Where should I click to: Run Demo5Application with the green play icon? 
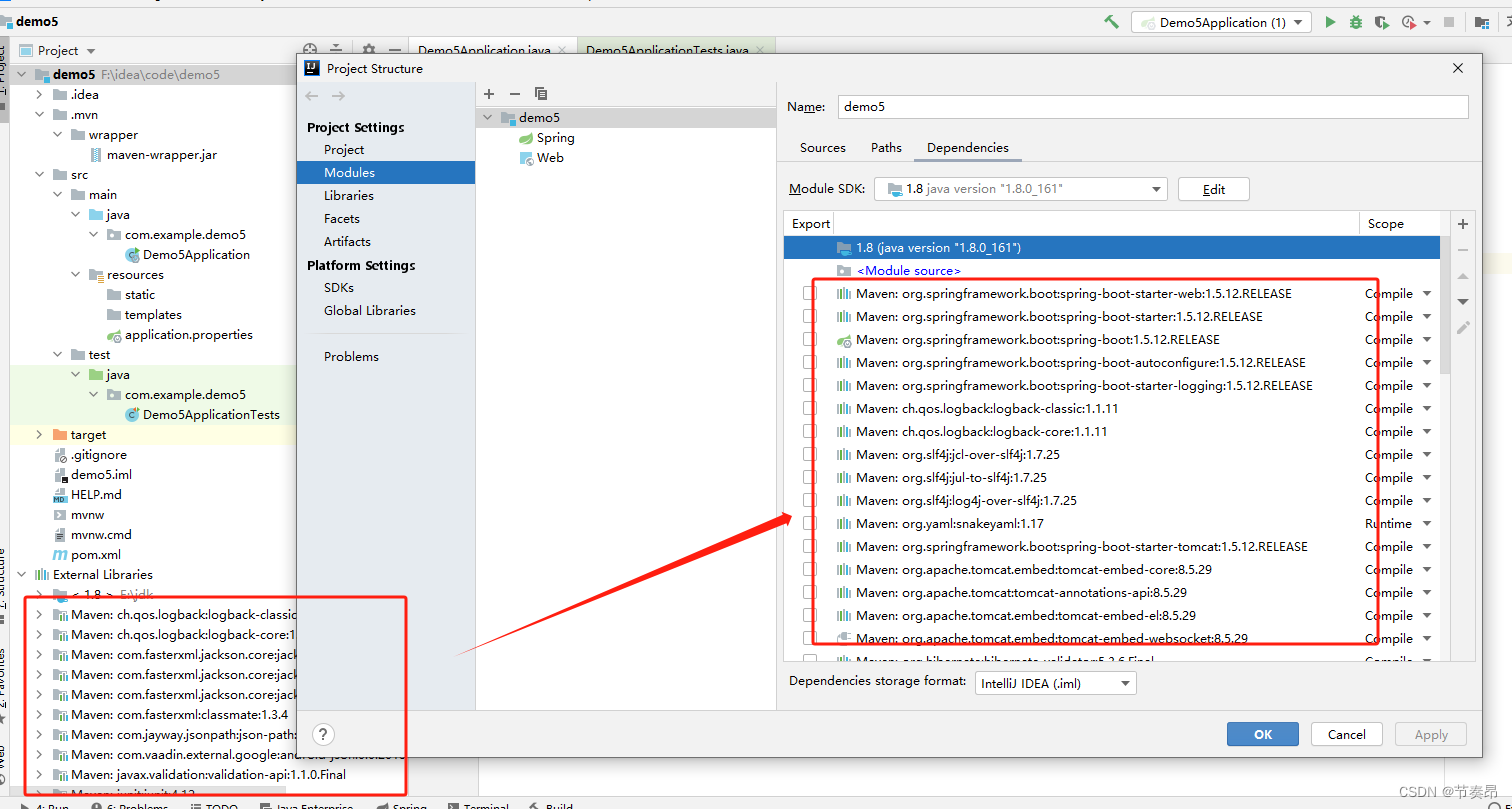click(1330, 22)
